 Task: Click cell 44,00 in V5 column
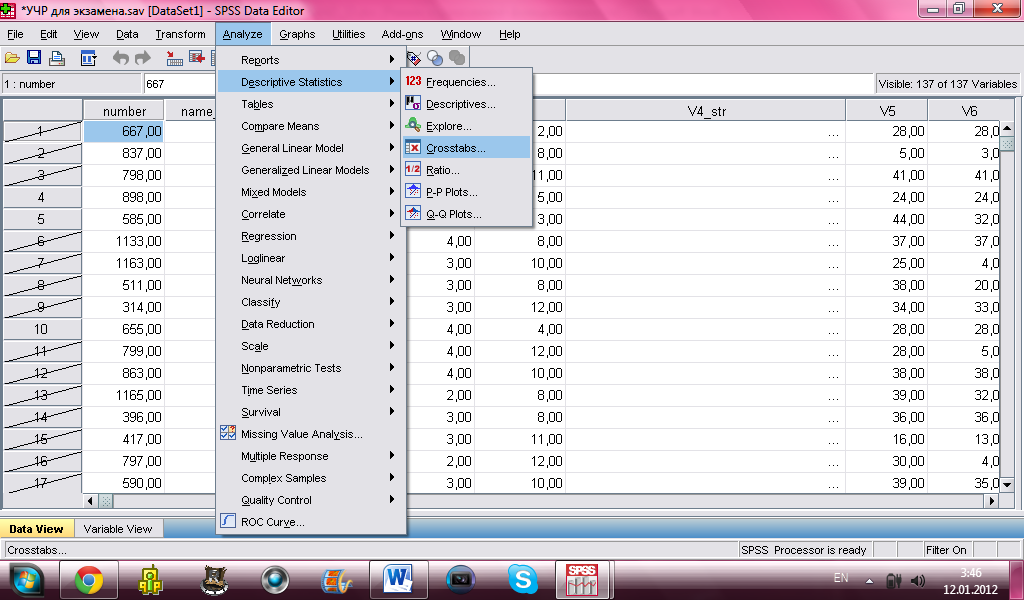click(887, 219)
